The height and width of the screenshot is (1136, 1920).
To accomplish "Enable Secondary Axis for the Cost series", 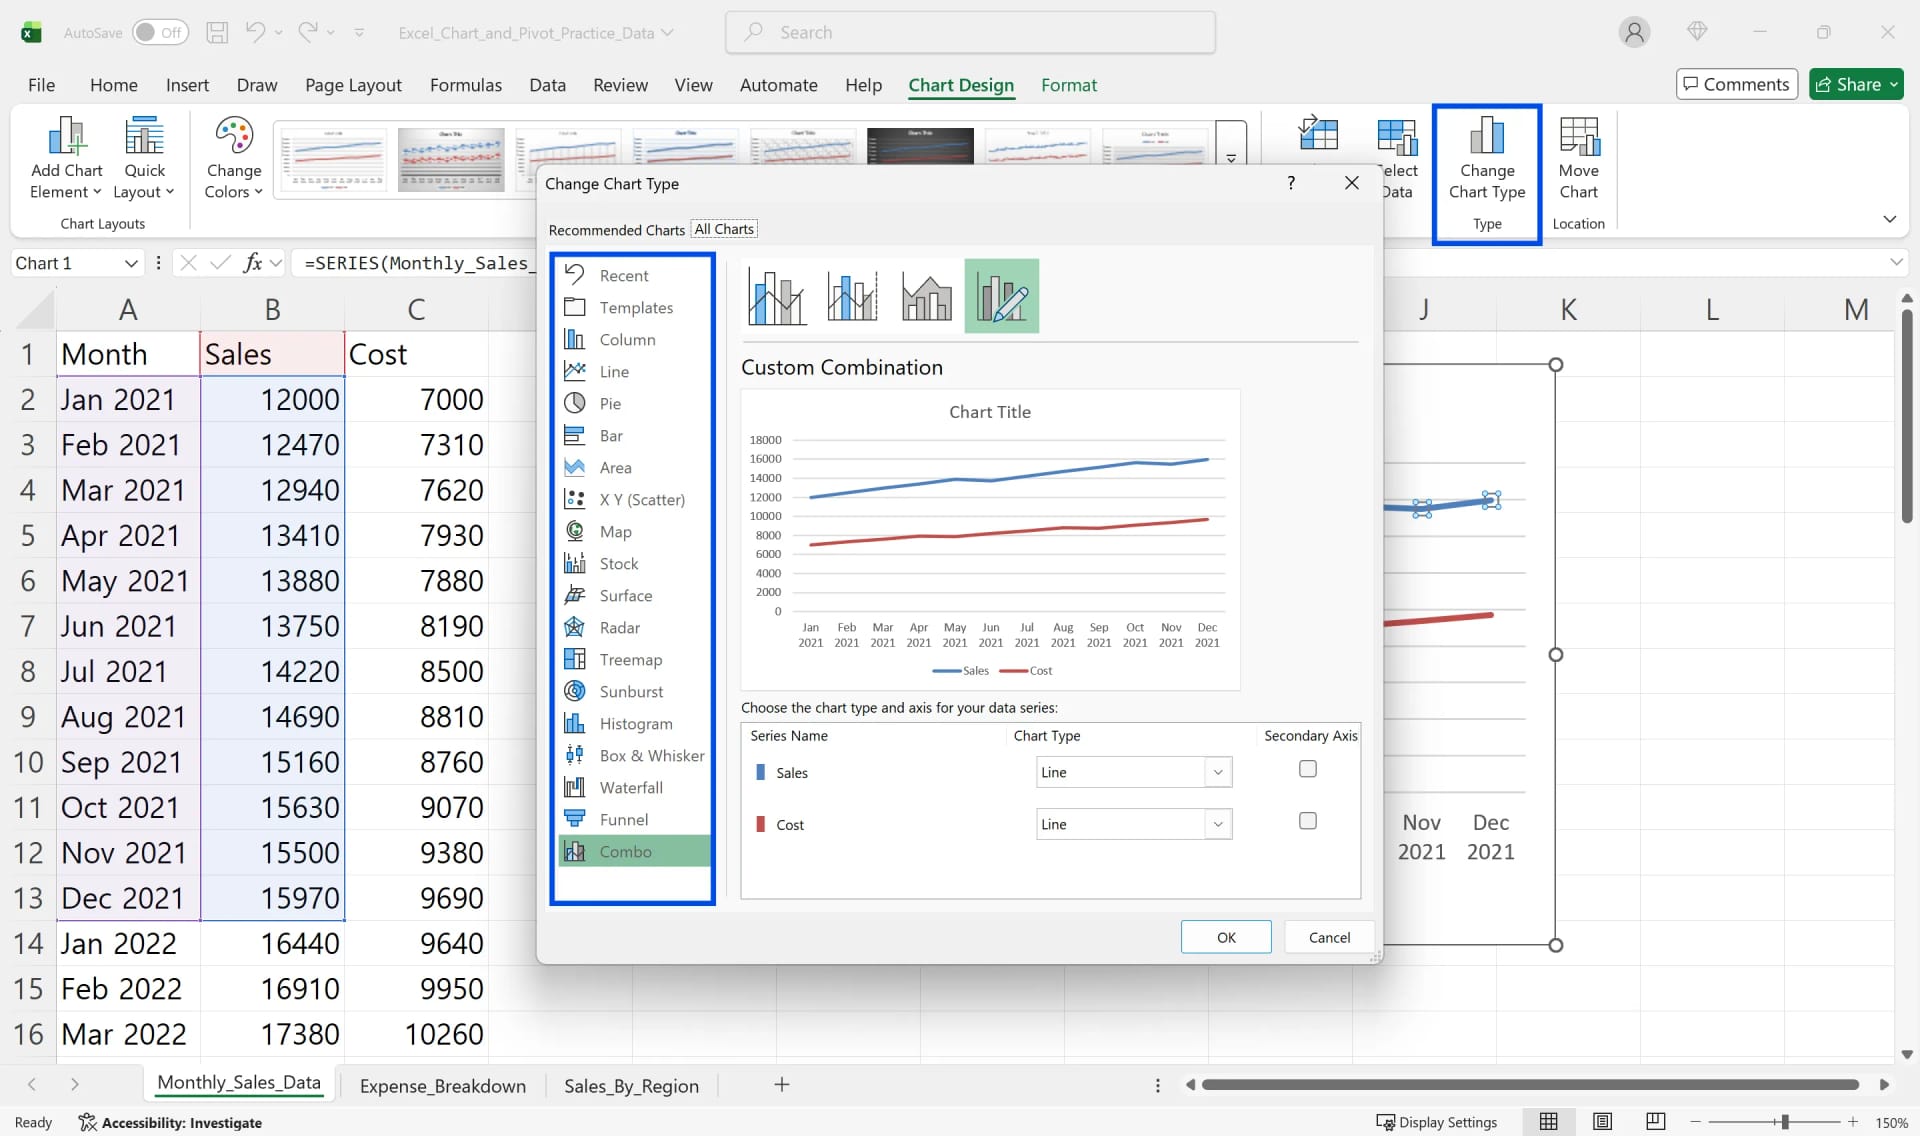I will (x=1307, y=821).
